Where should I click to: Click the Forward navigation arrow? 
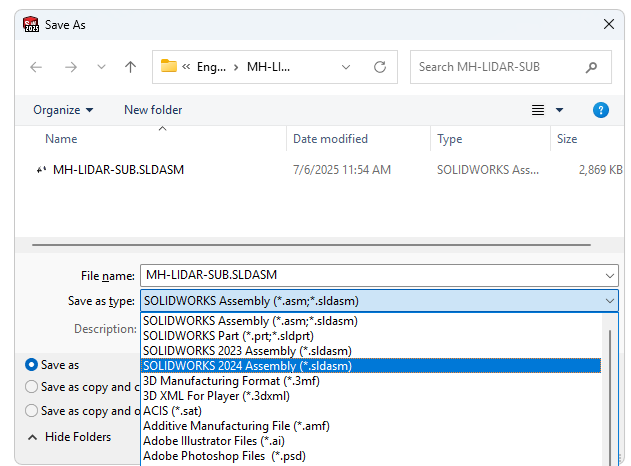(x=70, y=67)
